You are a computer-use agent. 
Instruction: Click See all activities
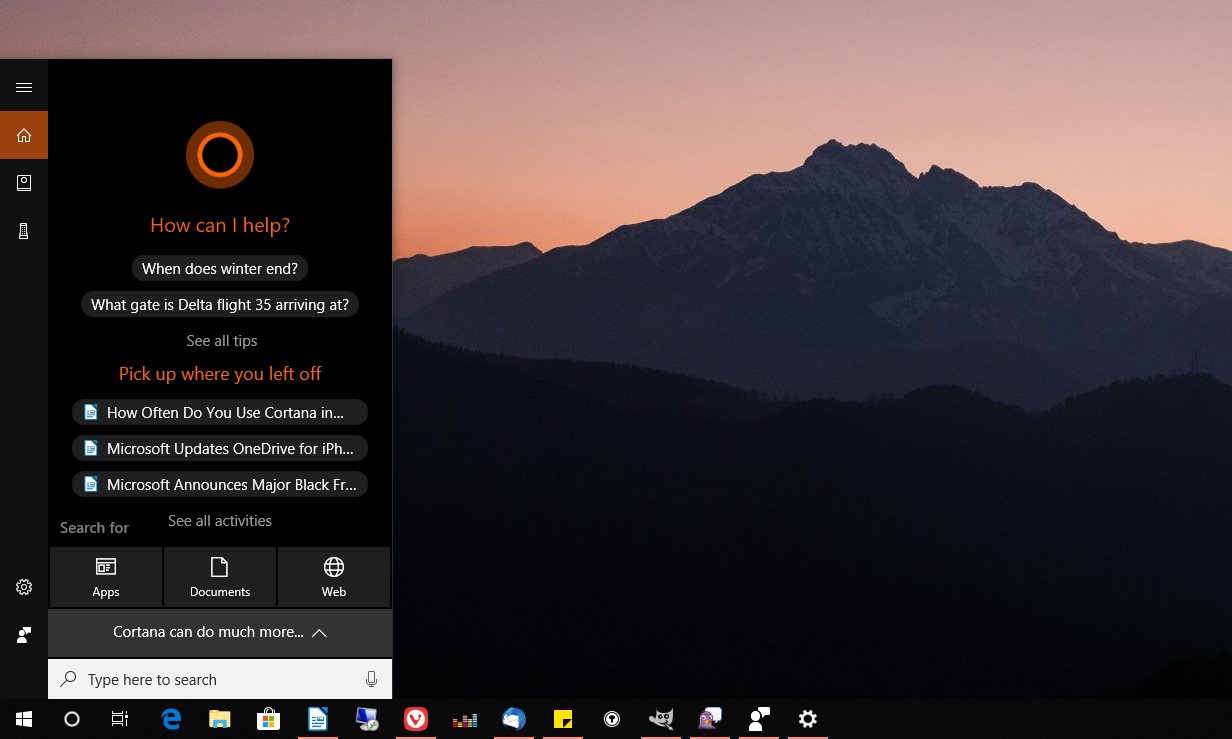[x=219, y=520]
